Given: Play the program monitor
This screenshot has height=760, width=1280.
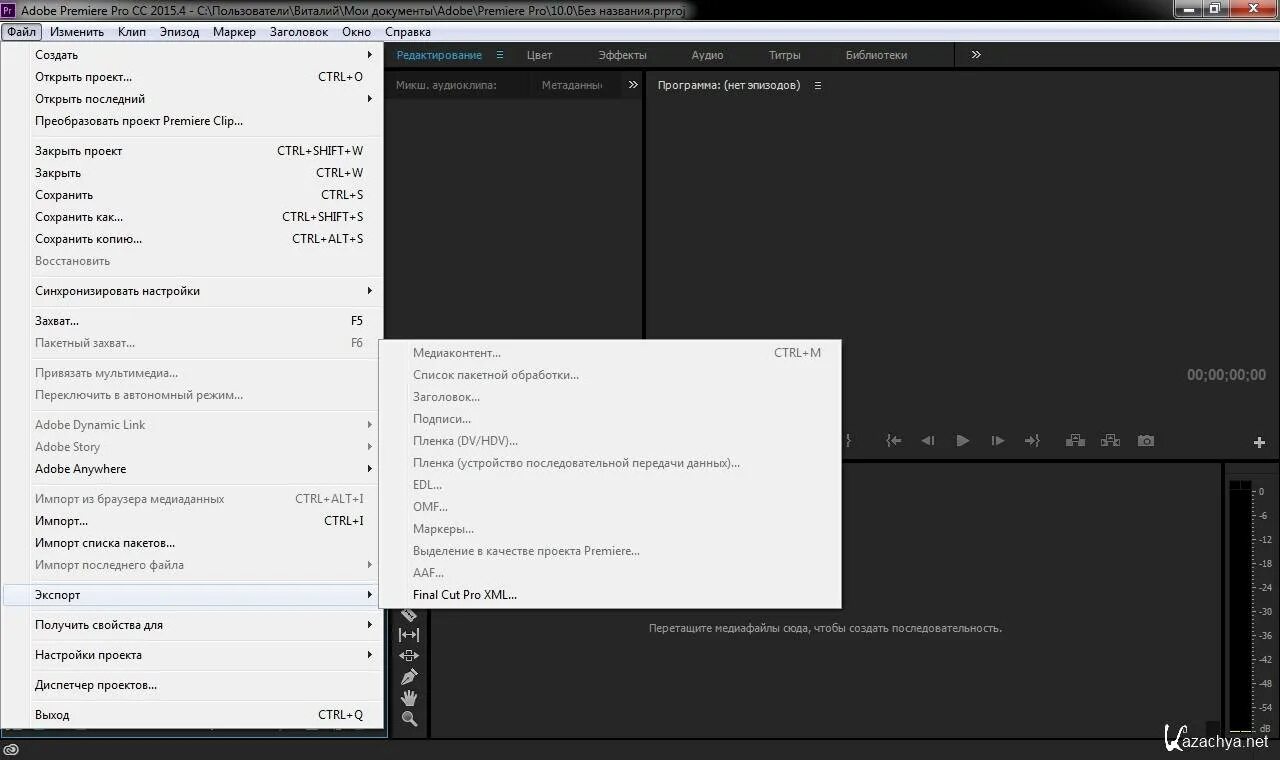Looking at the screenshot, I should [963, 440].
